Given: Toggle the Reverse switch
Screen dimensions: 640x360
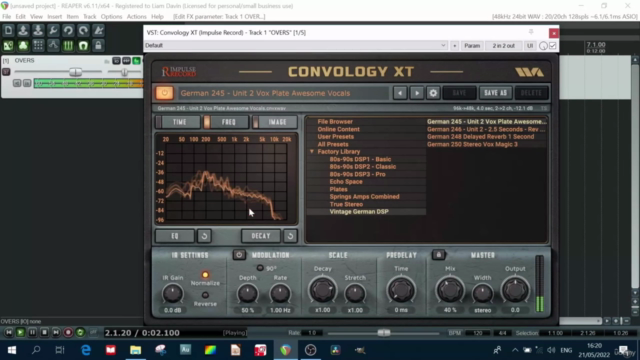Looking at the screenshot, I should click(x=205, y=295).
